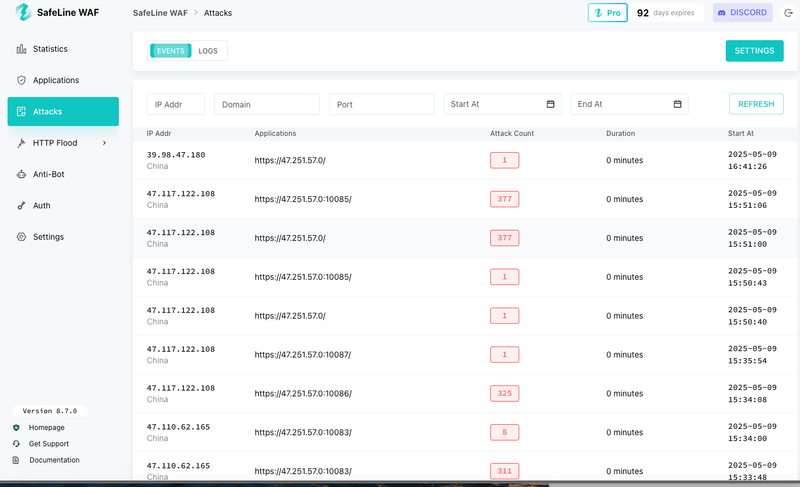This screenshot has width=800, height=487.
Task: Click the Start At date field
Action: tap(503, 104)
